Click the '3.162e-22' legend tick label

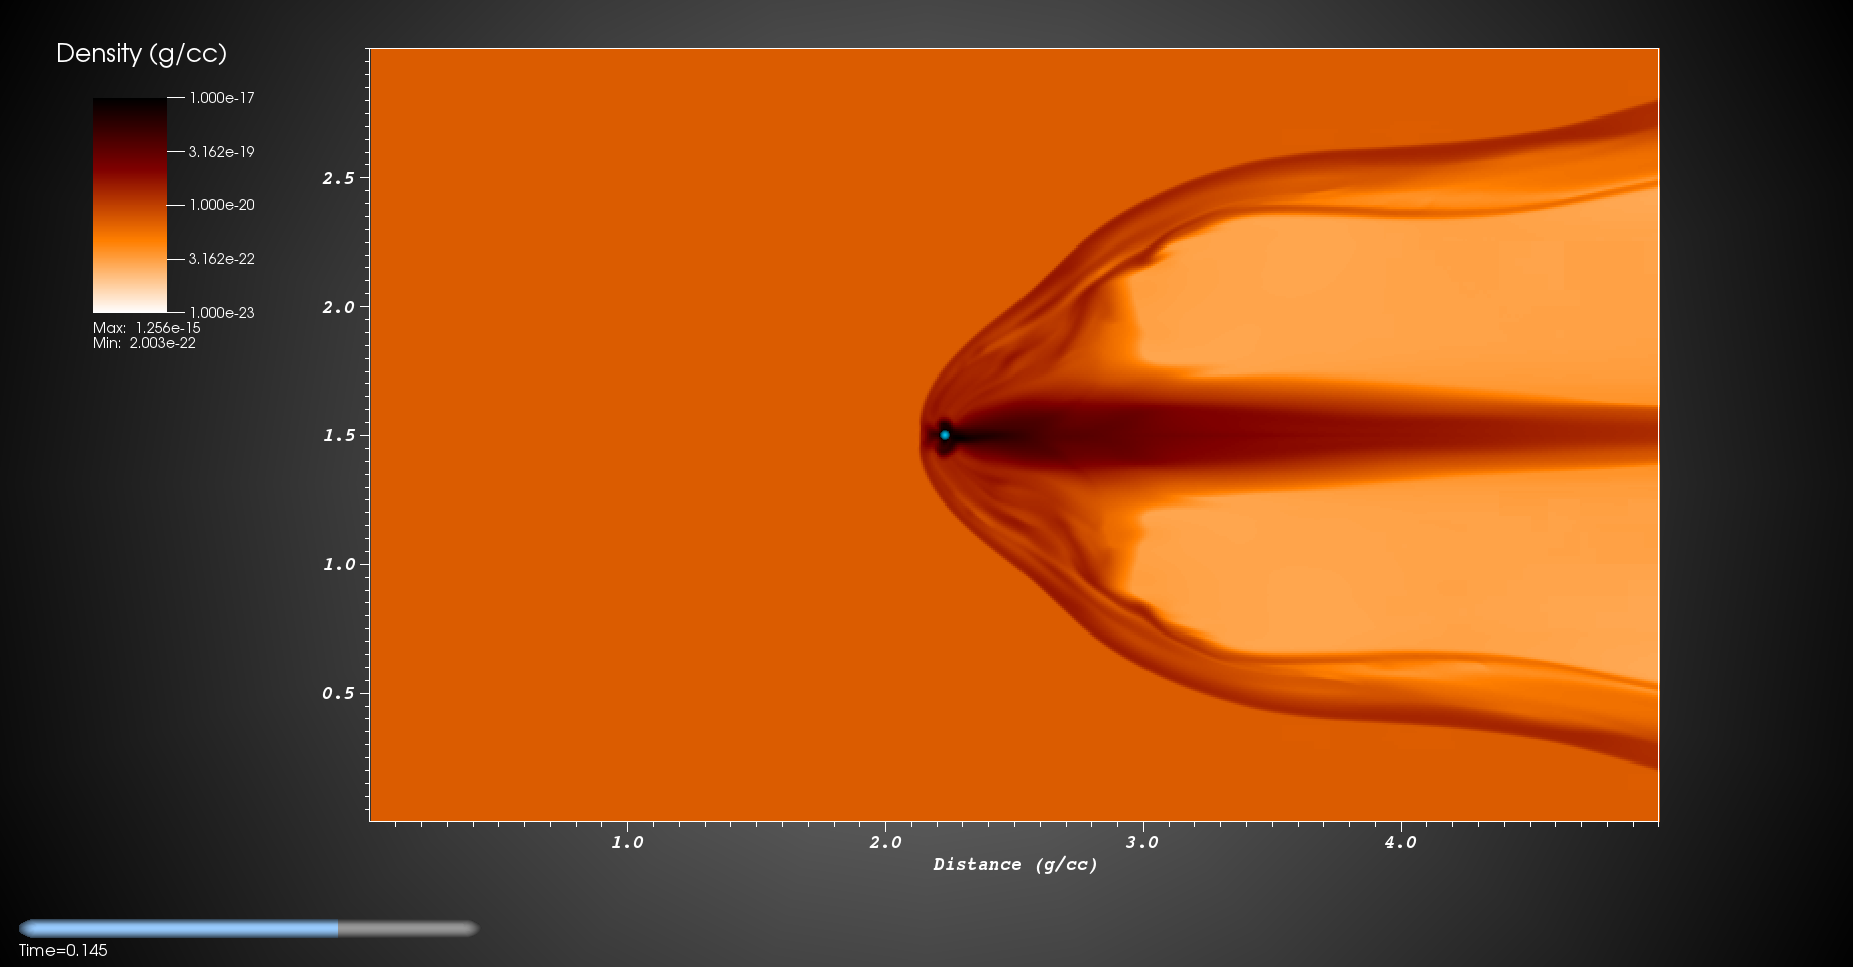222,259
